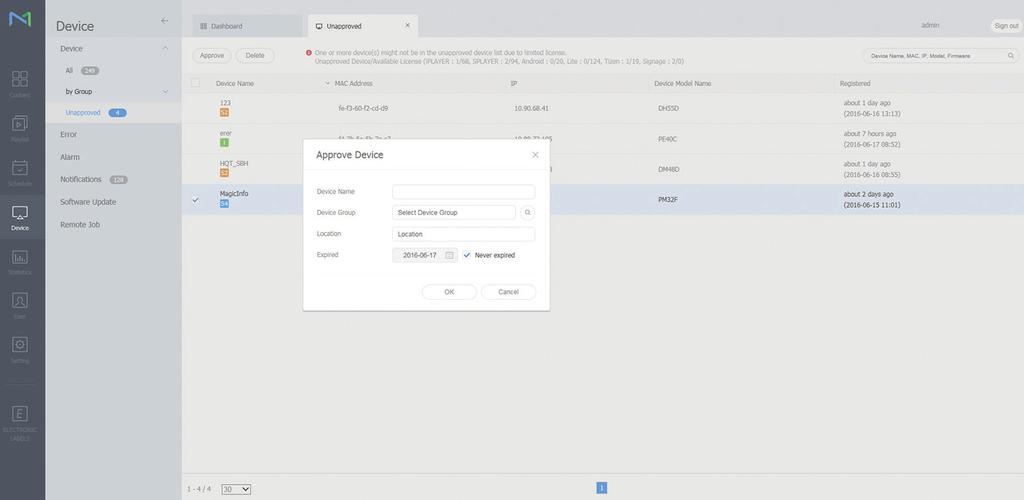Image resolution: width=1024 pixels, height=500 pixels.
Task: Close the Approve Device dialog
Action: (536, 155)
